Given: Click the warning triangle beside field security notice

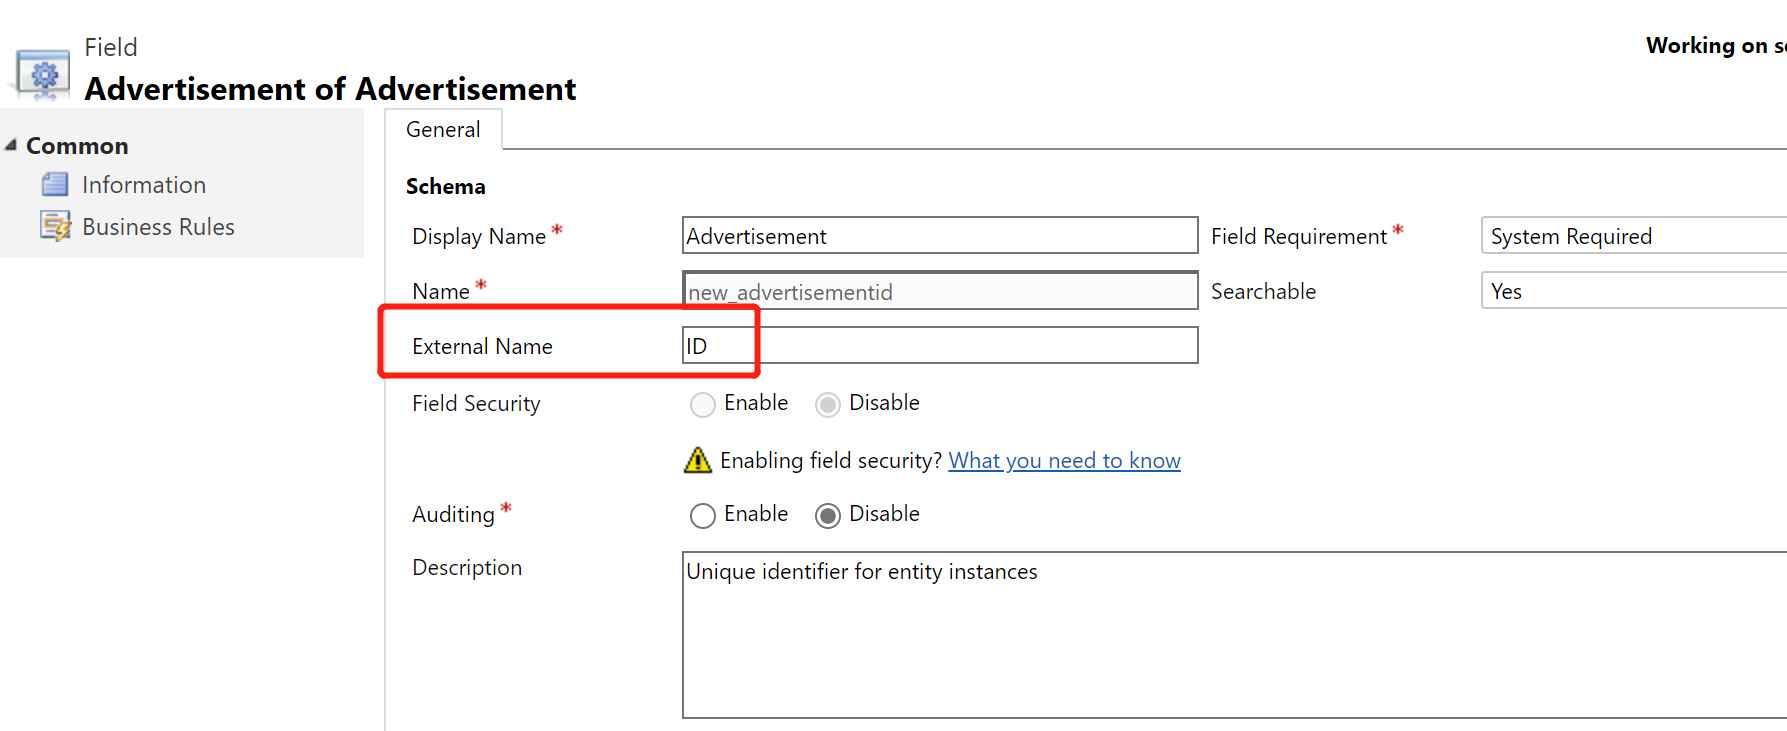Looking at the screenshot, I should pos(697,460).
